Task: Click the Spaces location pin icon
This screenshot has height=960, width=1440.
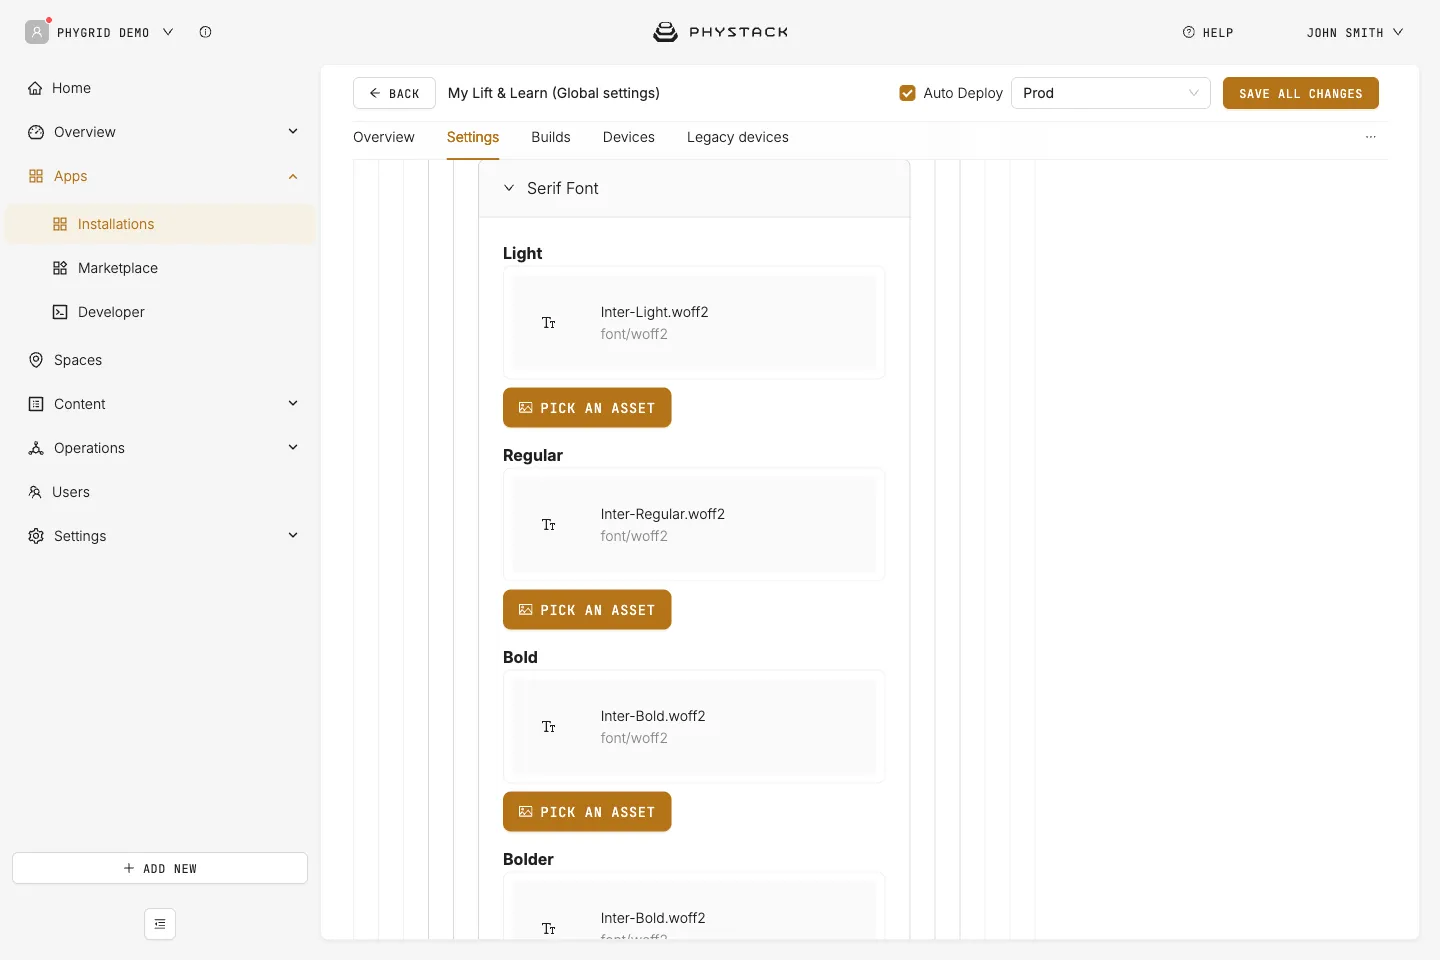Action: tap(36, 360)
